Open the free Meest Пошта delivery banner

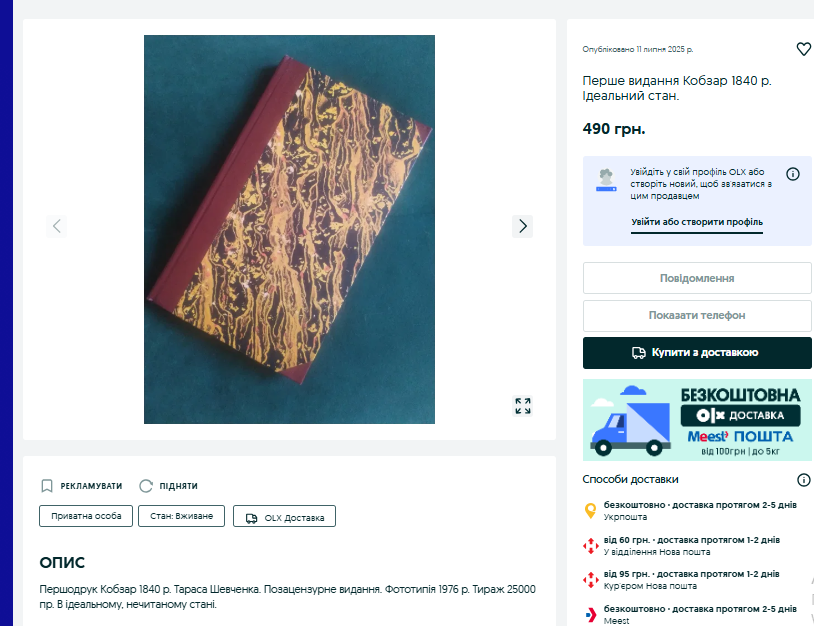tap(697, 420)
